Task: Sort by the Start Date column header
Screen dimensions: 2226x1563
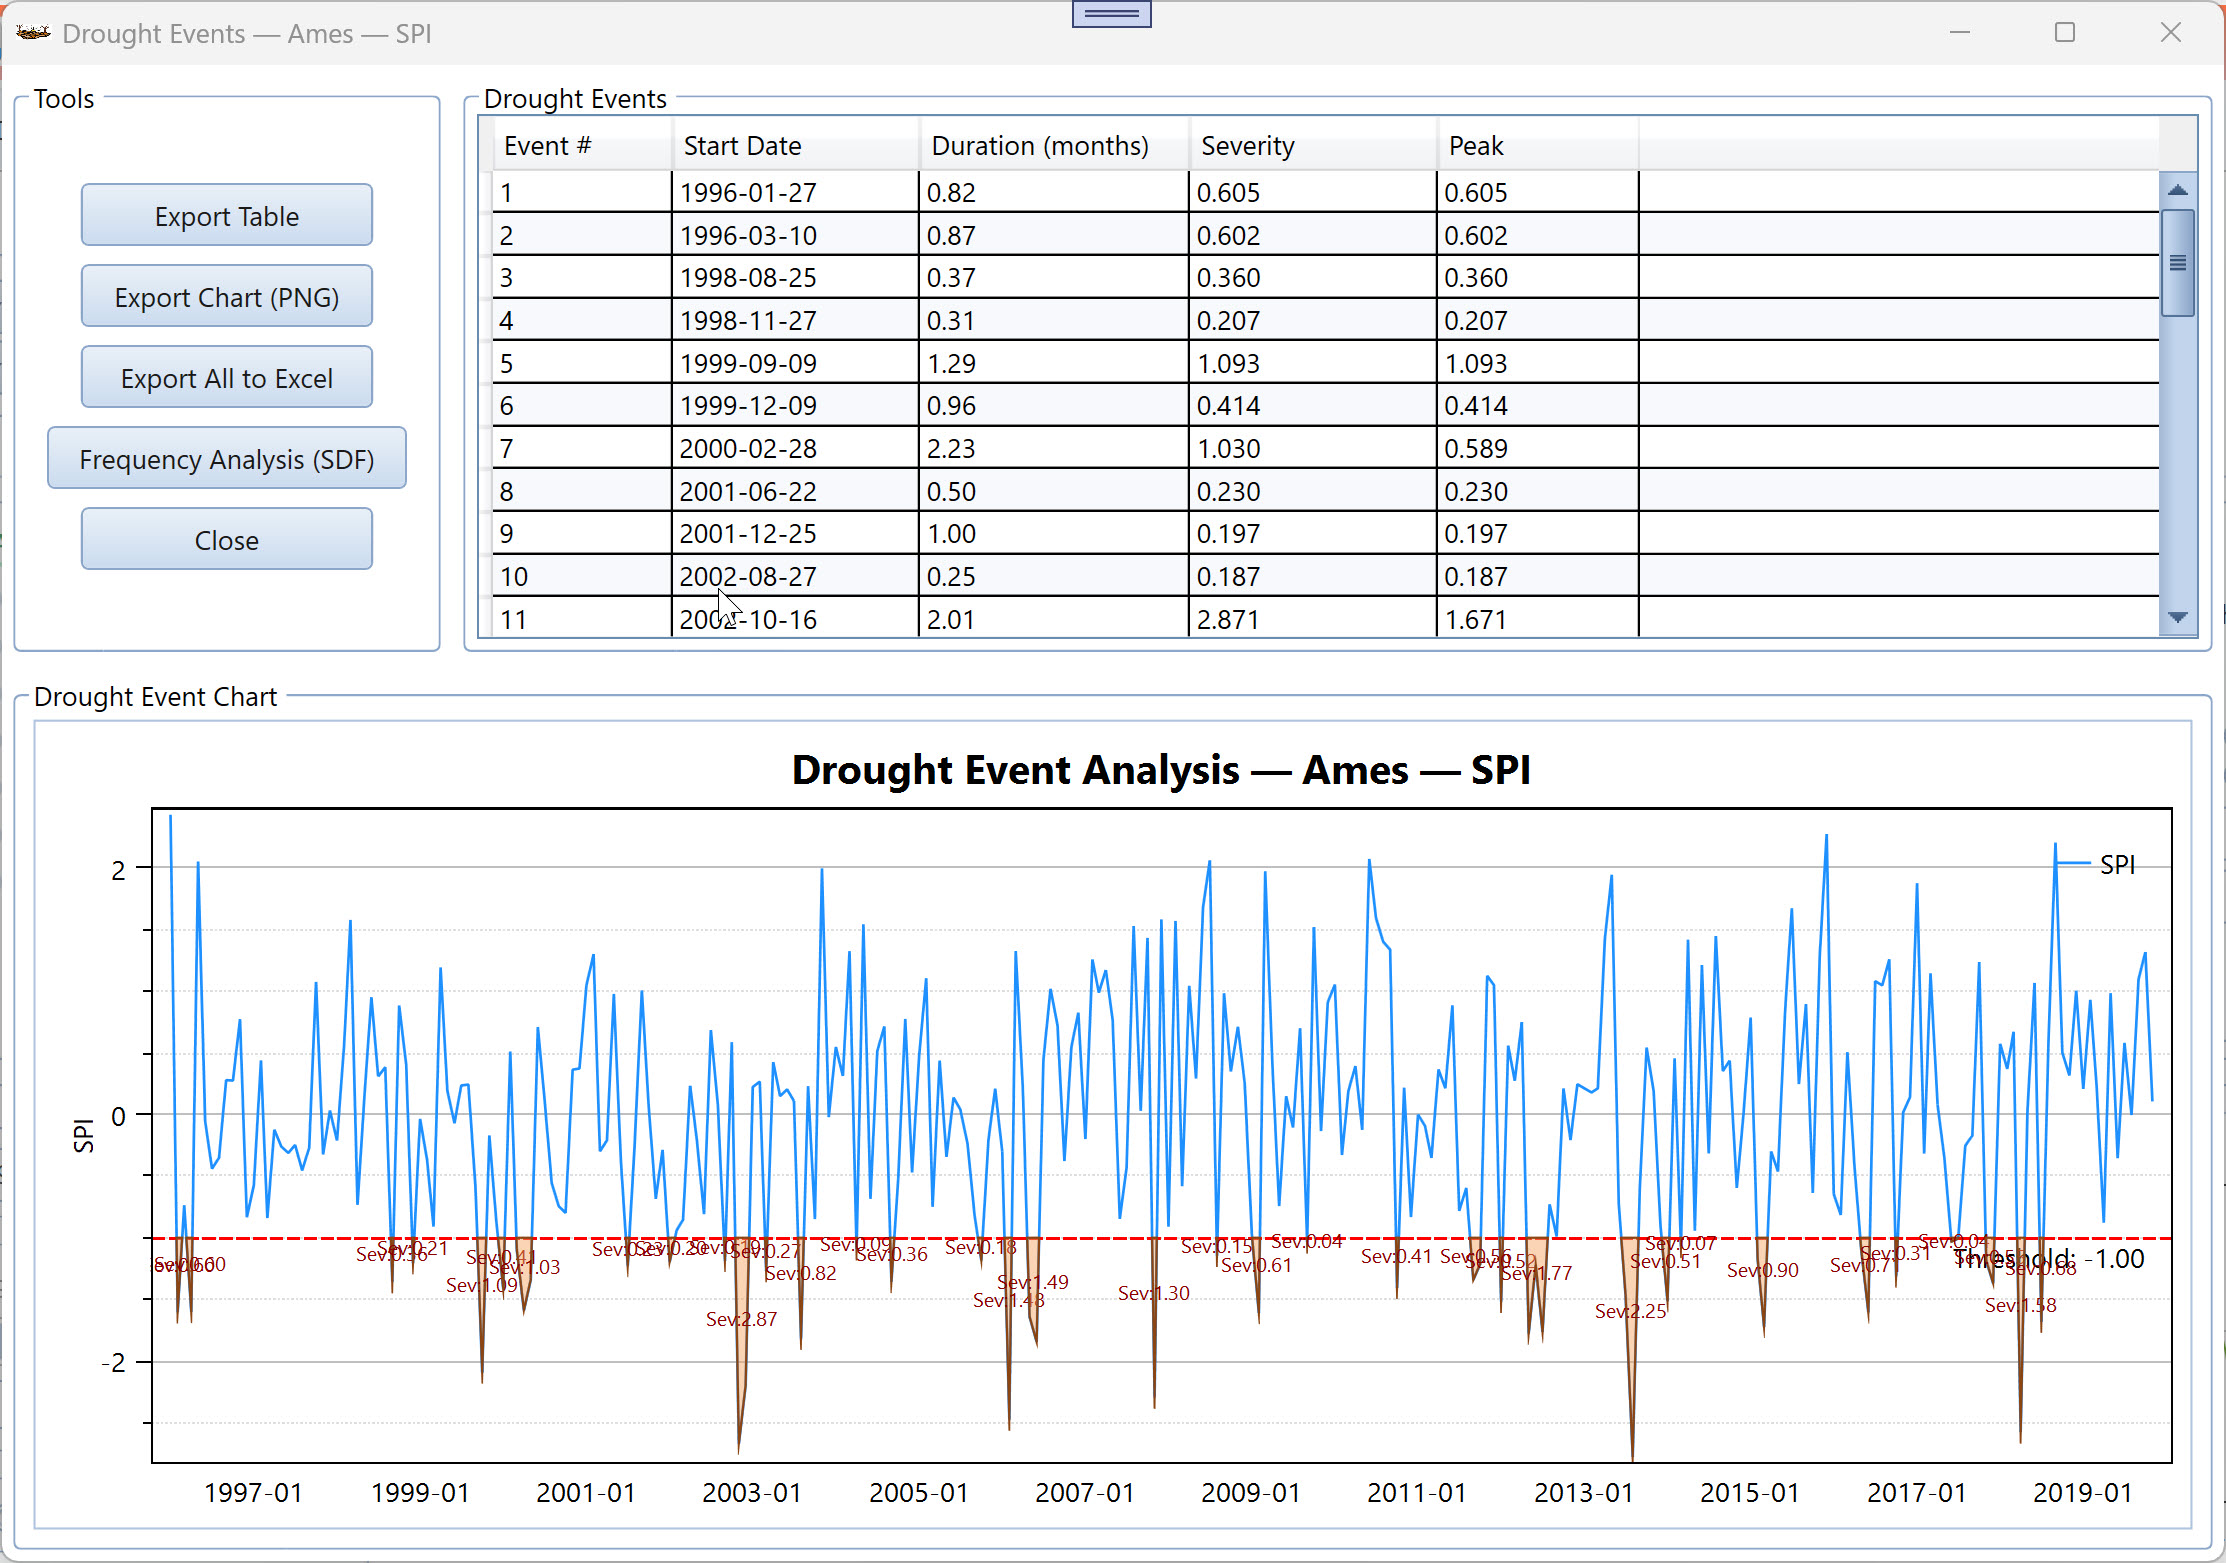Action: (x=795, y=146)
